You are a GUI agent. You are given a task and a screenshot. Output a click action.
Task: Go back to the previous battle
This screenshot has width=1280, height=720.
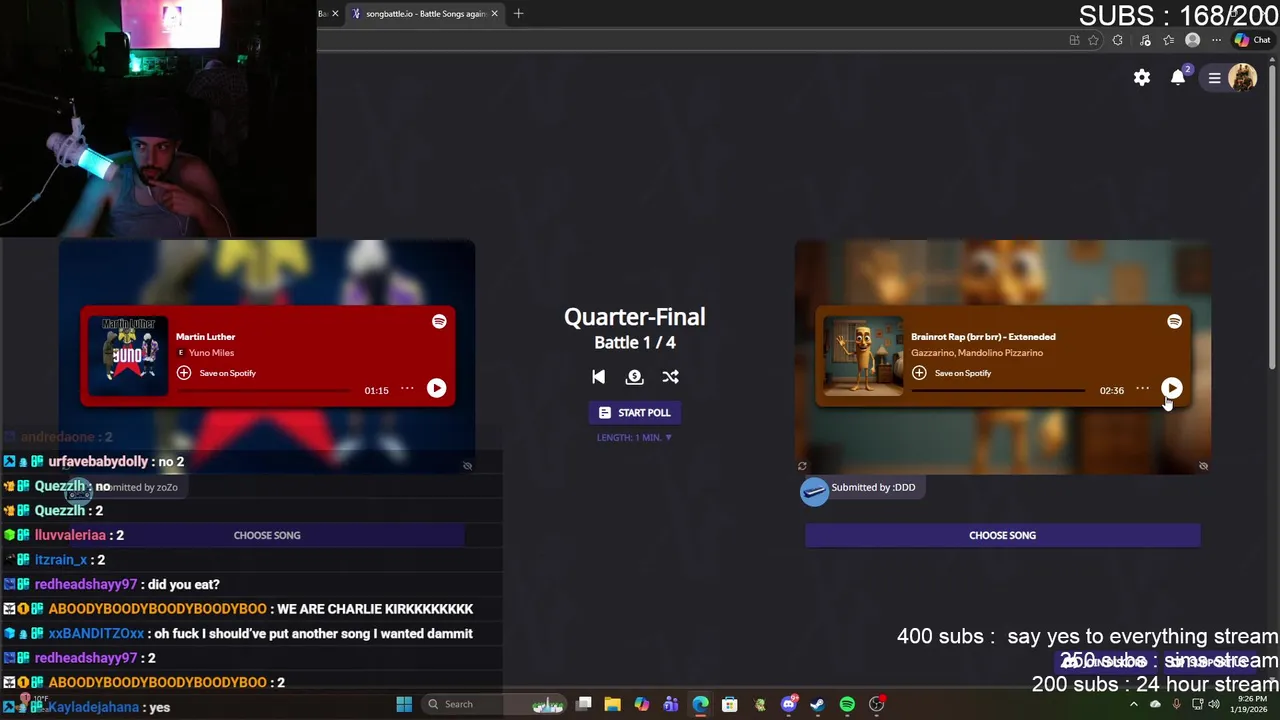(598, 377)
